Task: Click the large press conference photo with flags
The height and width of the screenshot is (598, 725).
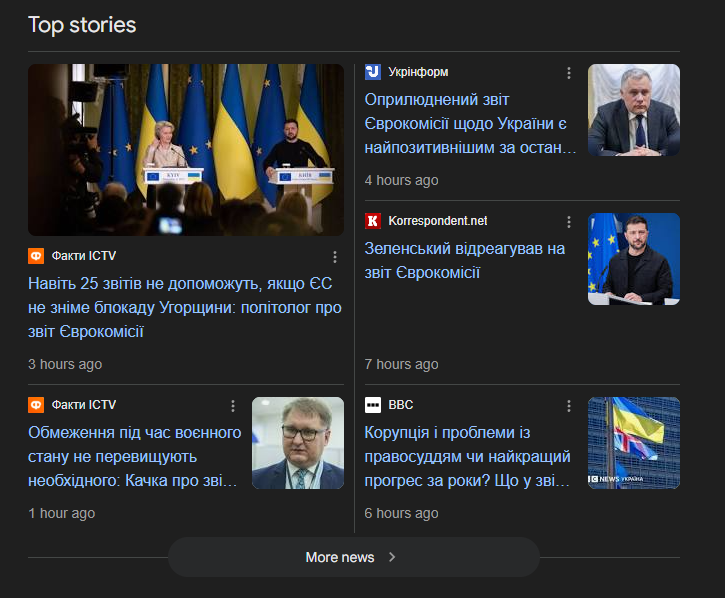Action: click(186, 150)
